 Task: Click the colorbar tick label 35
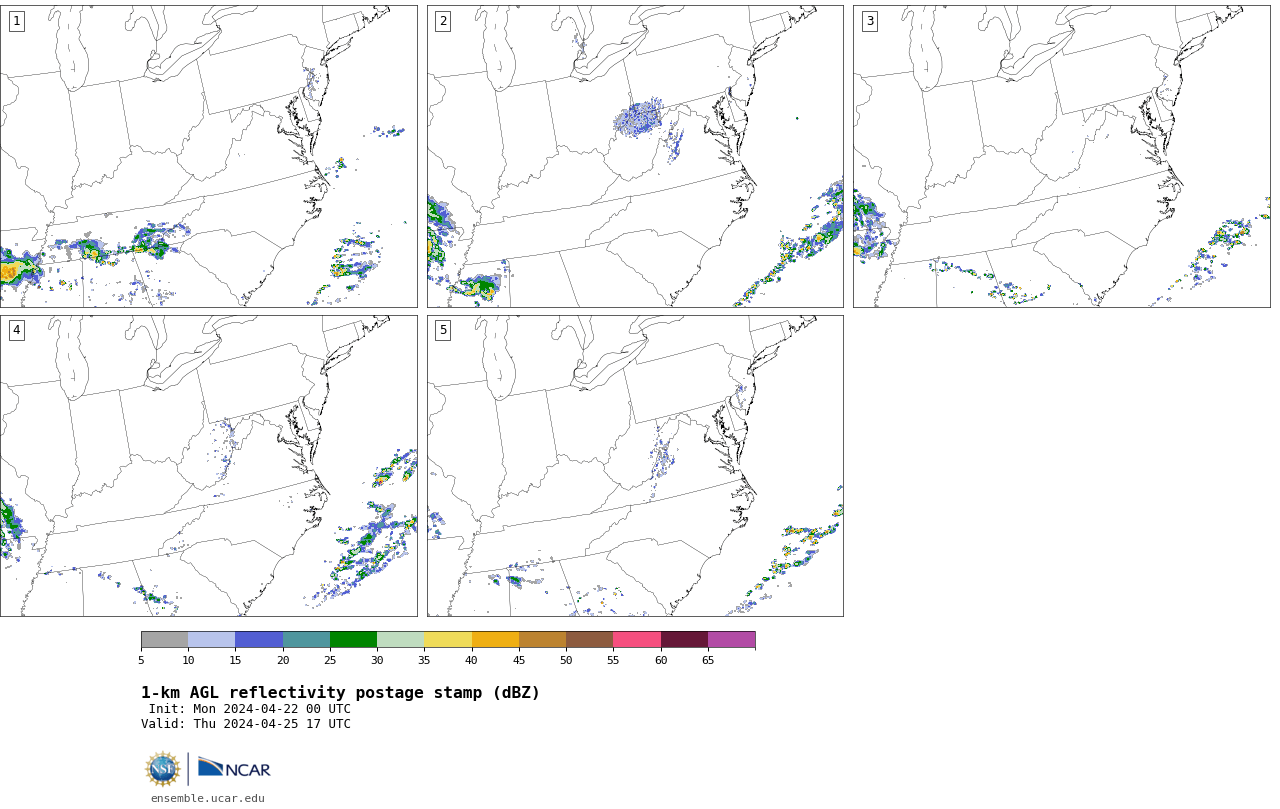coord(424,660)
